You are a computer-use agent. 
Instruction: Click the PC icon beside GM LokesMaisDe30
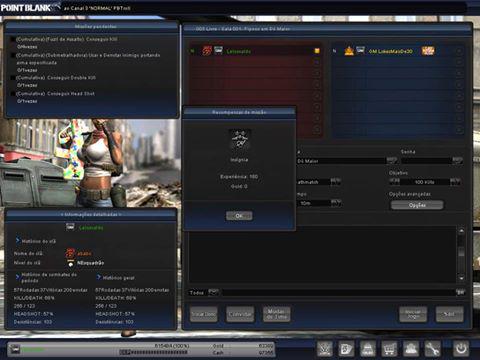[x=360, y=50]
